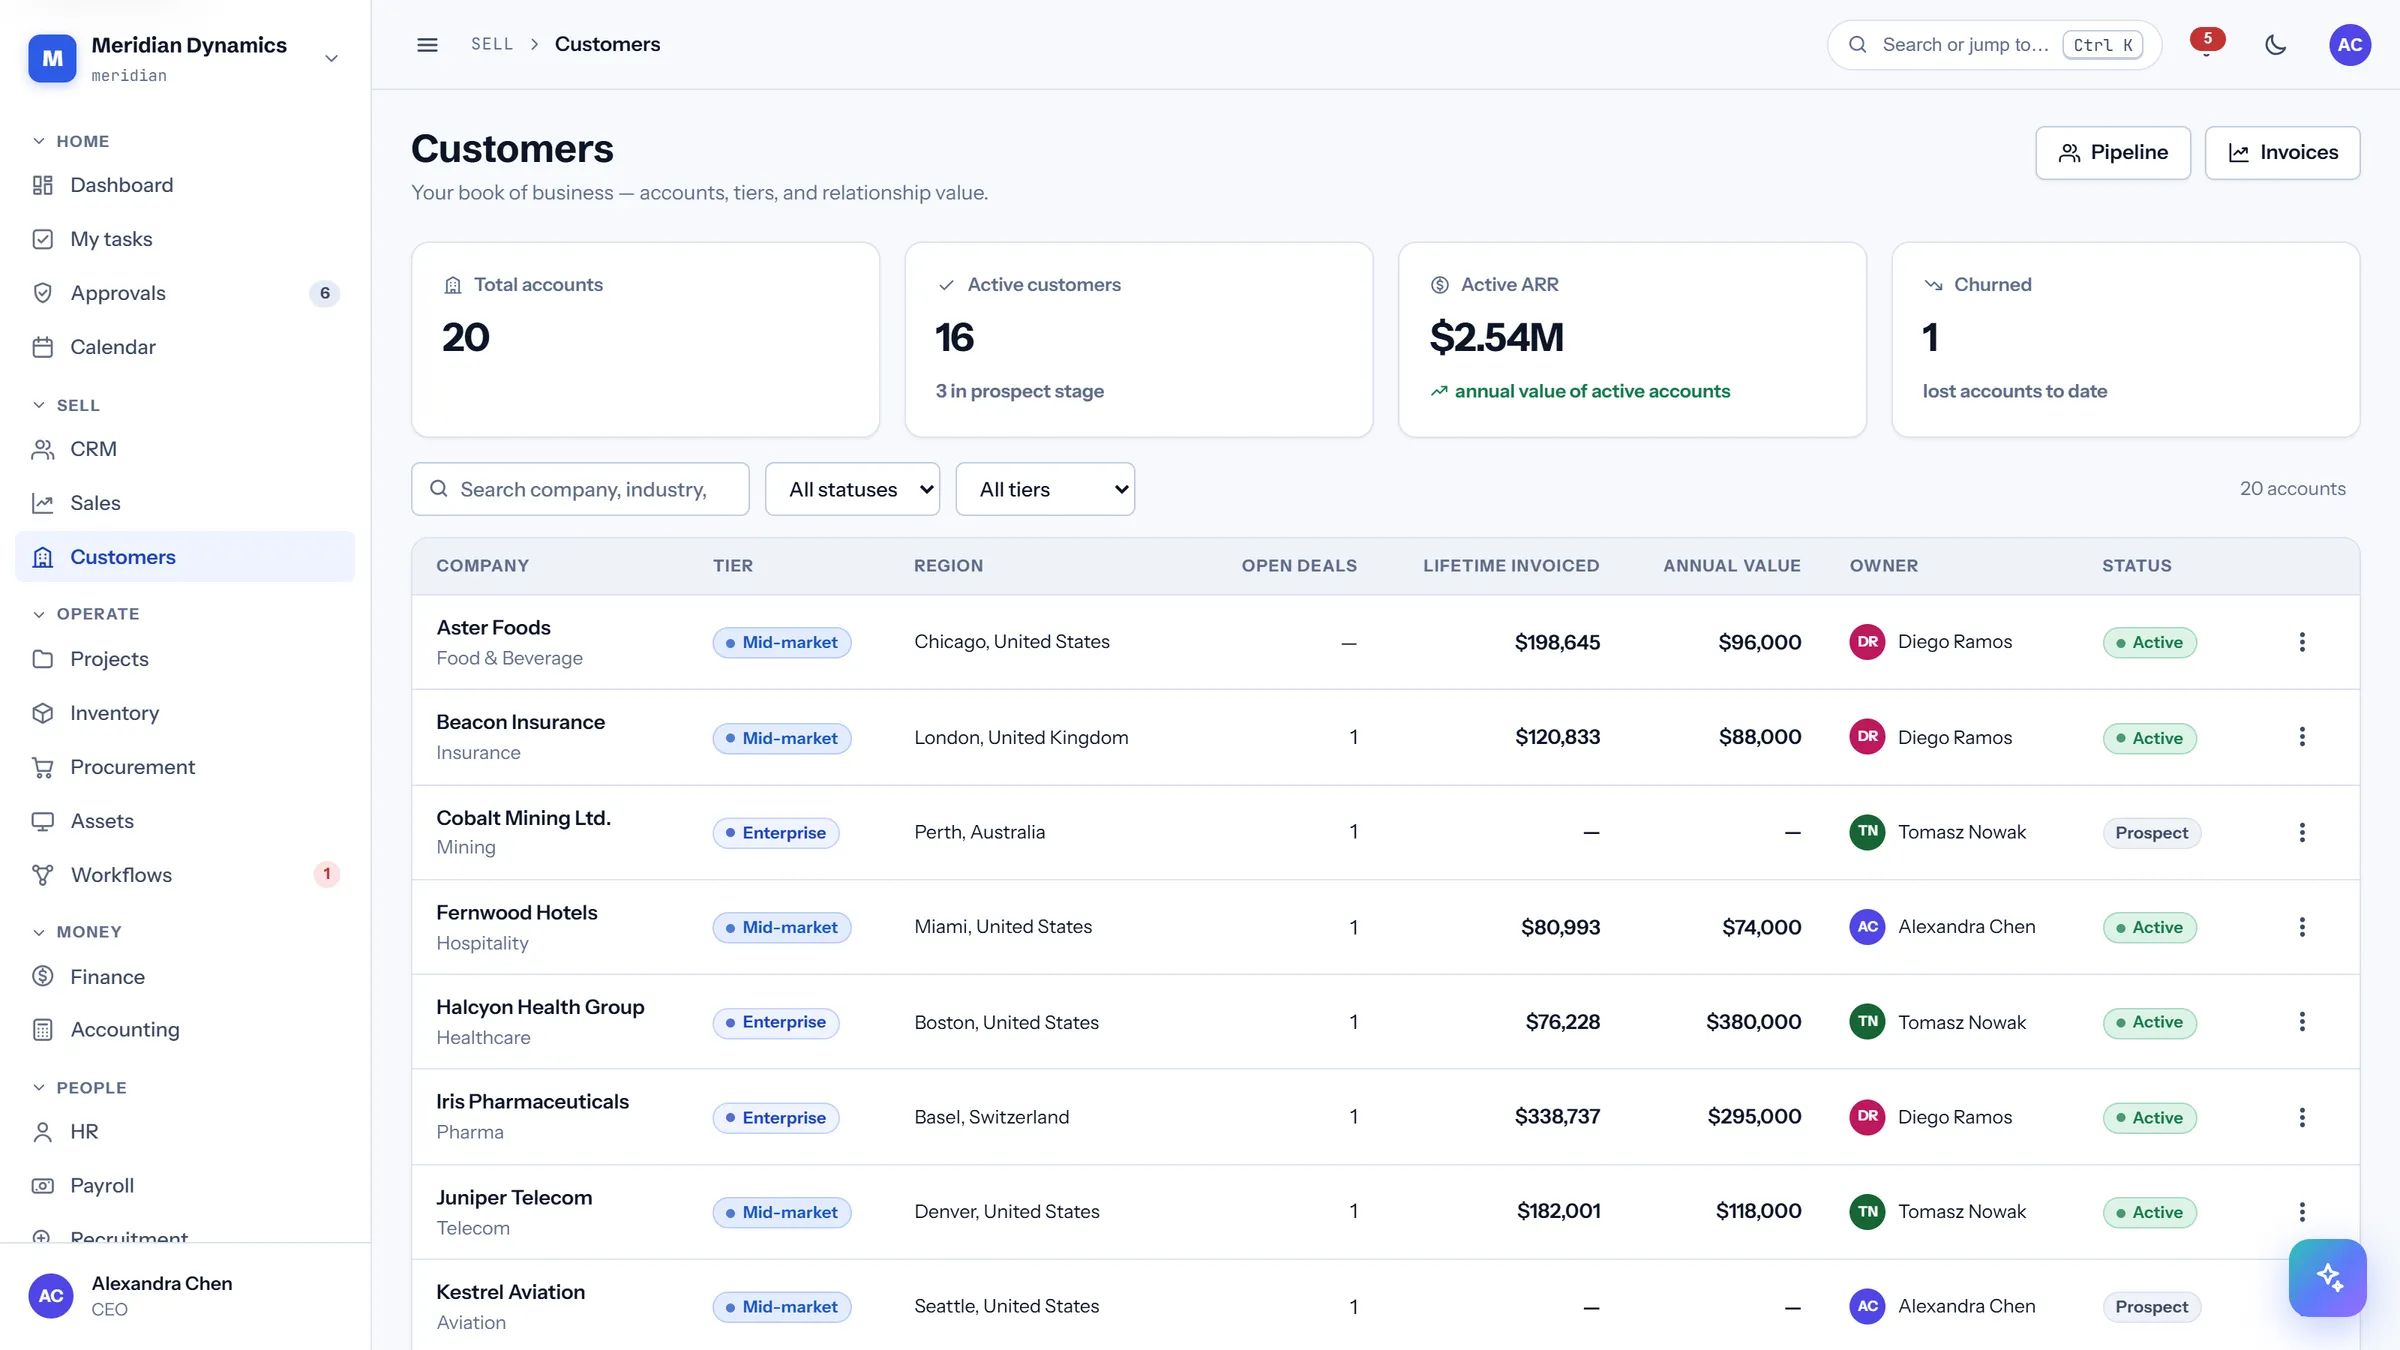Open AC user avatar menu
The image size is (2400, 1350).
(2350, 45)
